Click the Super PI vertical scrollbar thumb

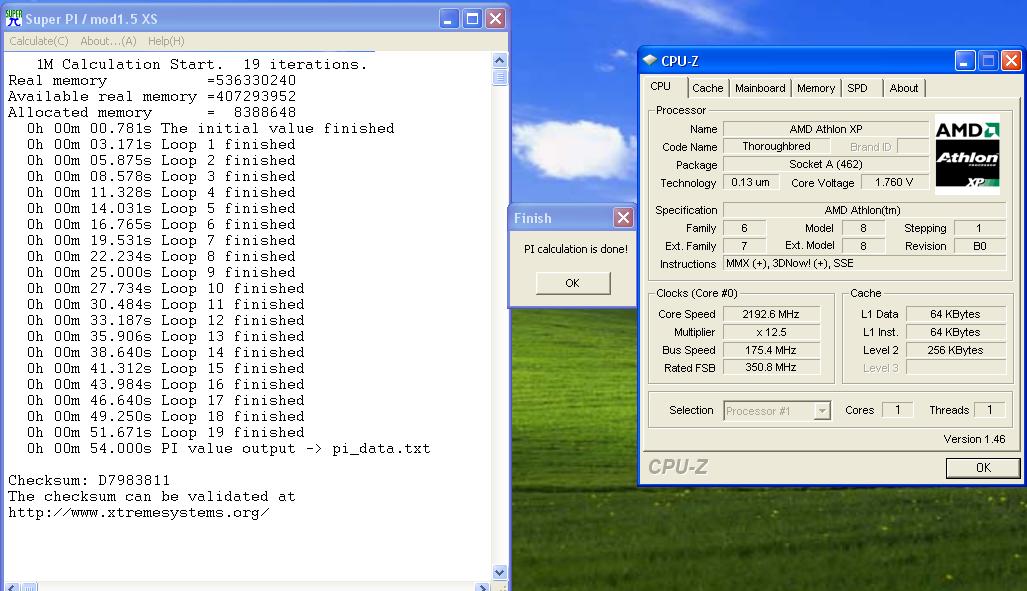click(x=499, y=77)
